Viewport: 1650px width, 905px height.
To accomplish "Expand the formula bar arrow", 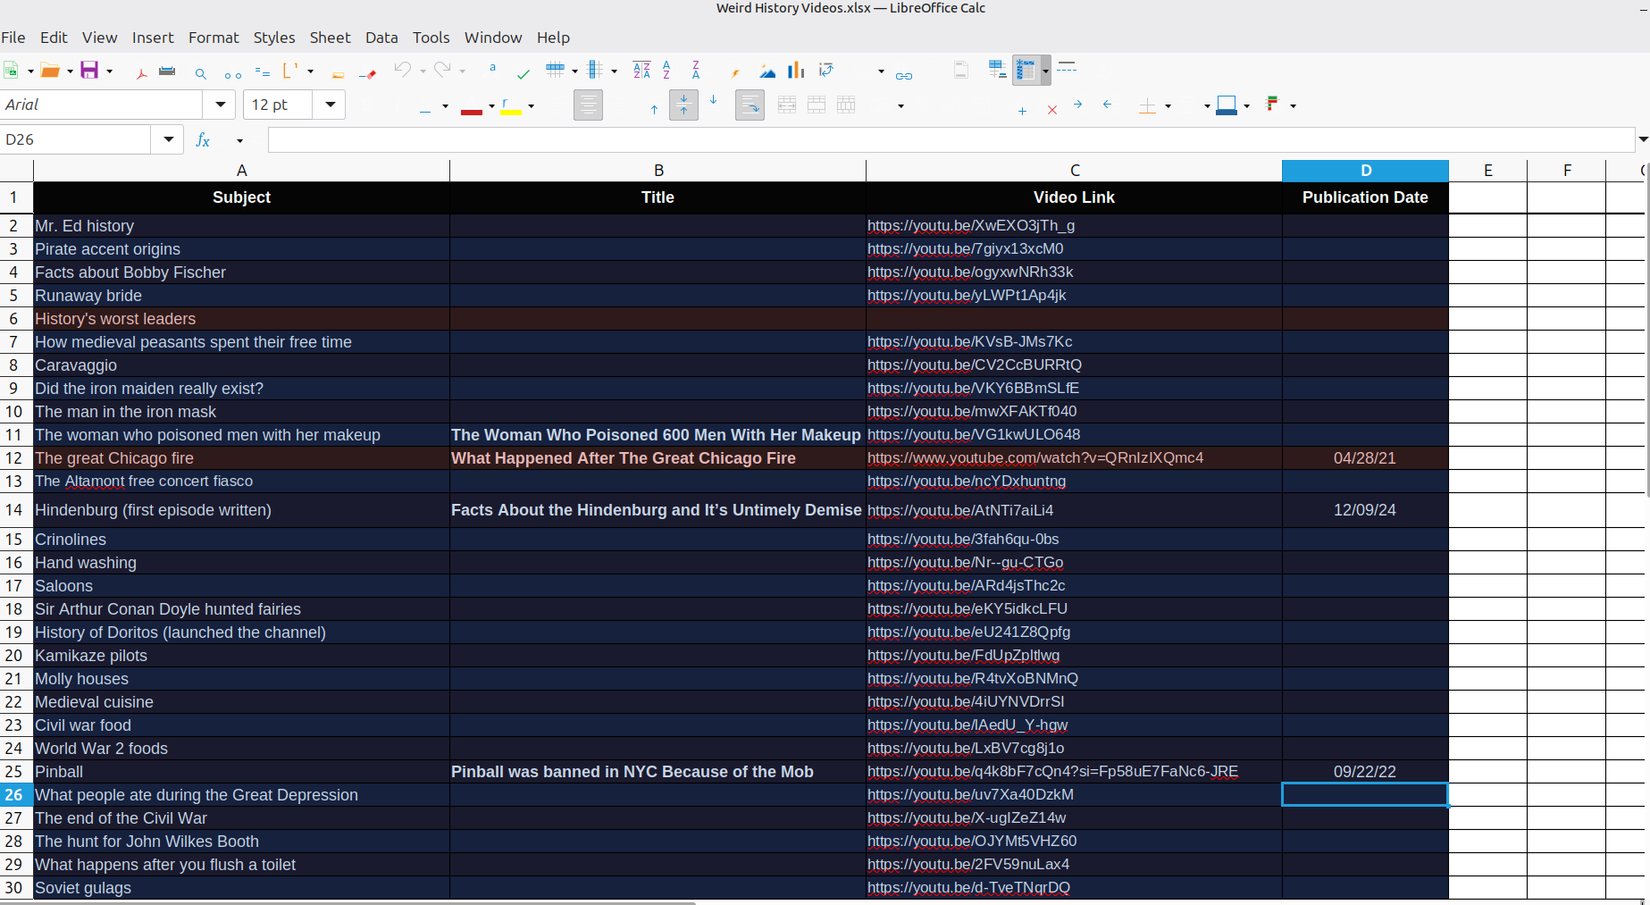I will click(x=1643, y=140).
